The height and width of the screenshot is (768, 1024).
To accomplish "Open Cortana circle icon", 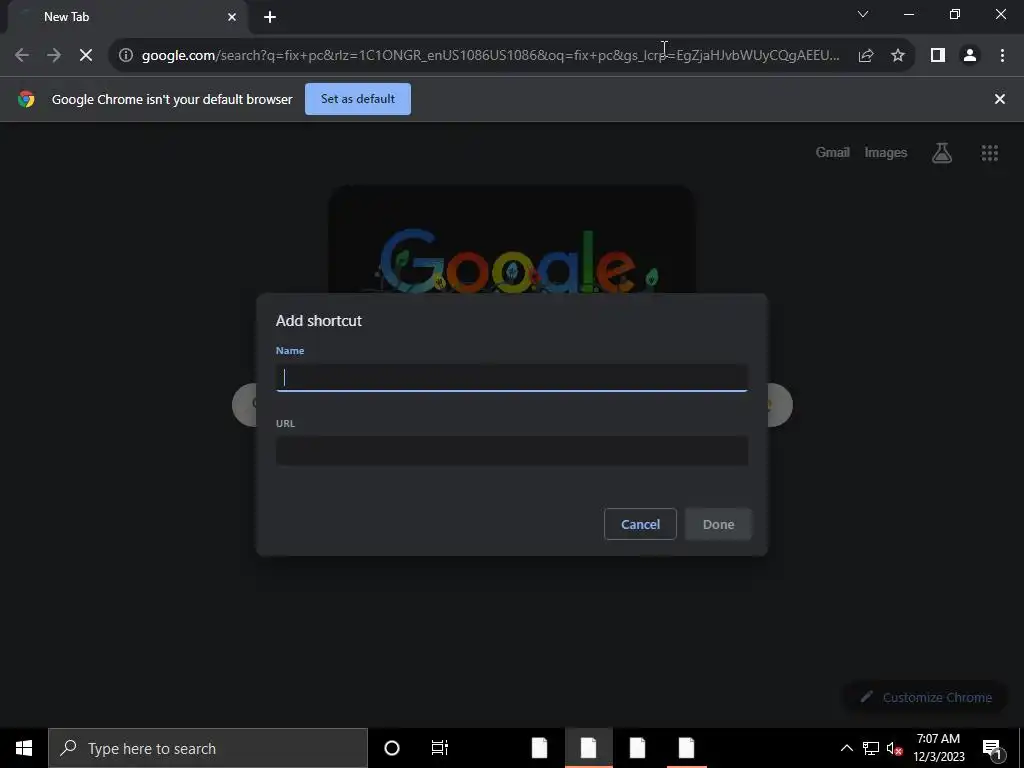I will pyautogui.click(x=392, y=748).
